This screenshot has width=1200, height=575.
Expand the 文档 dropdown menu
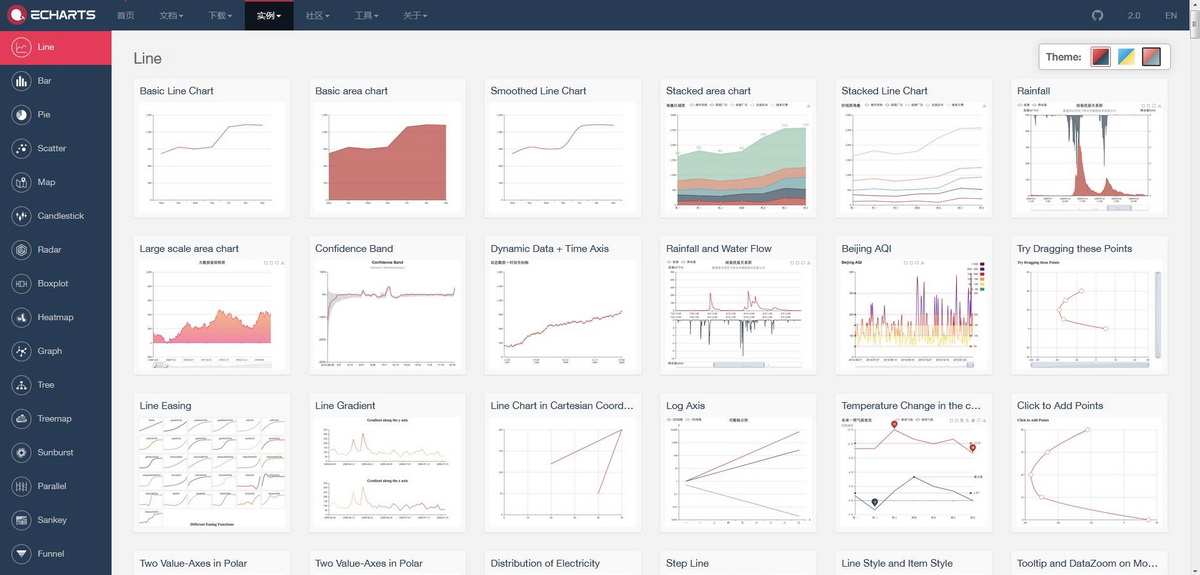coord(172,16)
